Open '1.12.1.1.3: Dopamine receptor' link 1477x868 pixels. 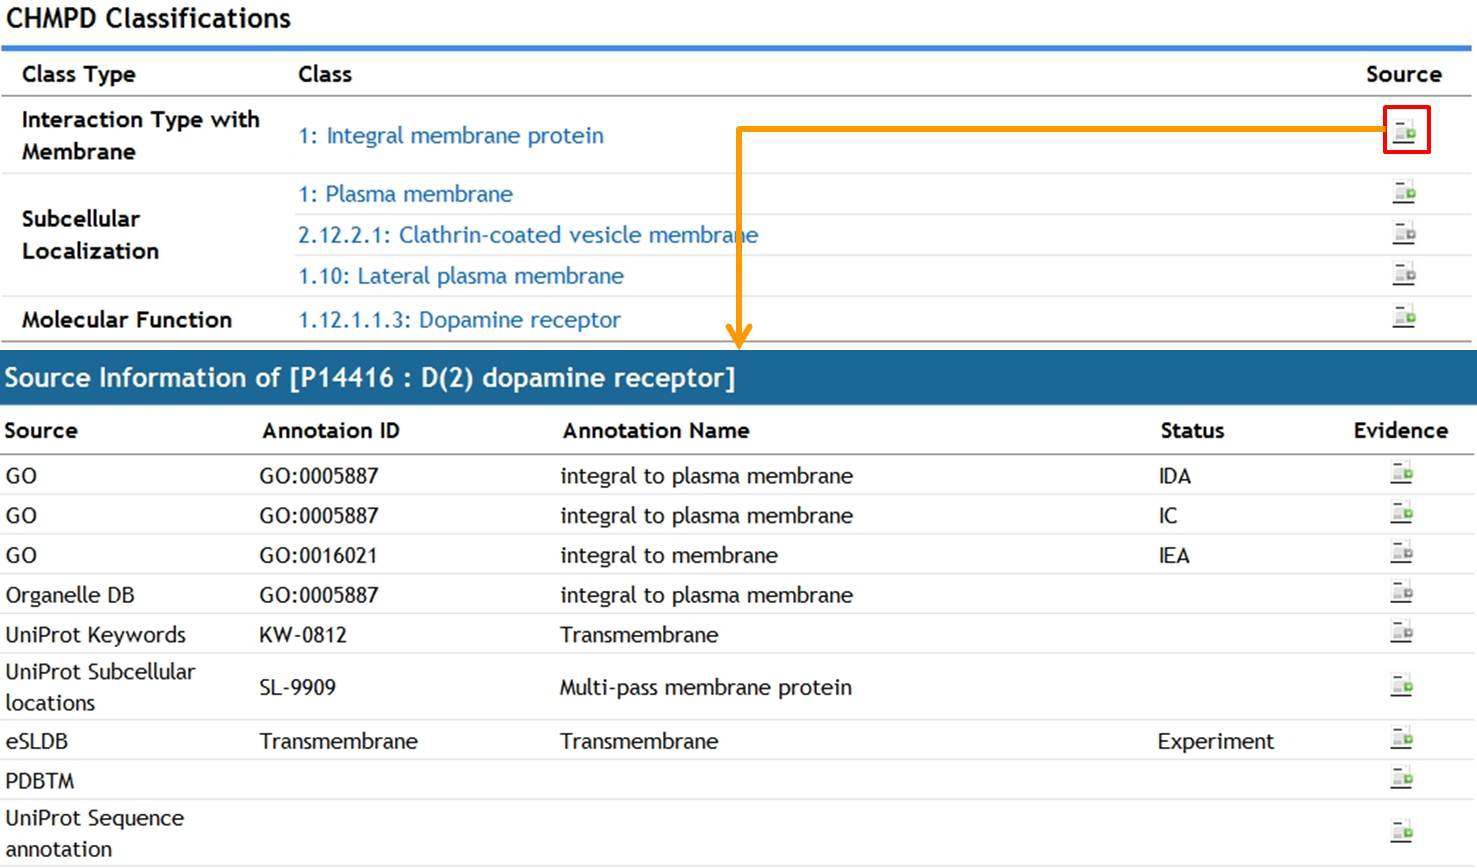(459, 320)
